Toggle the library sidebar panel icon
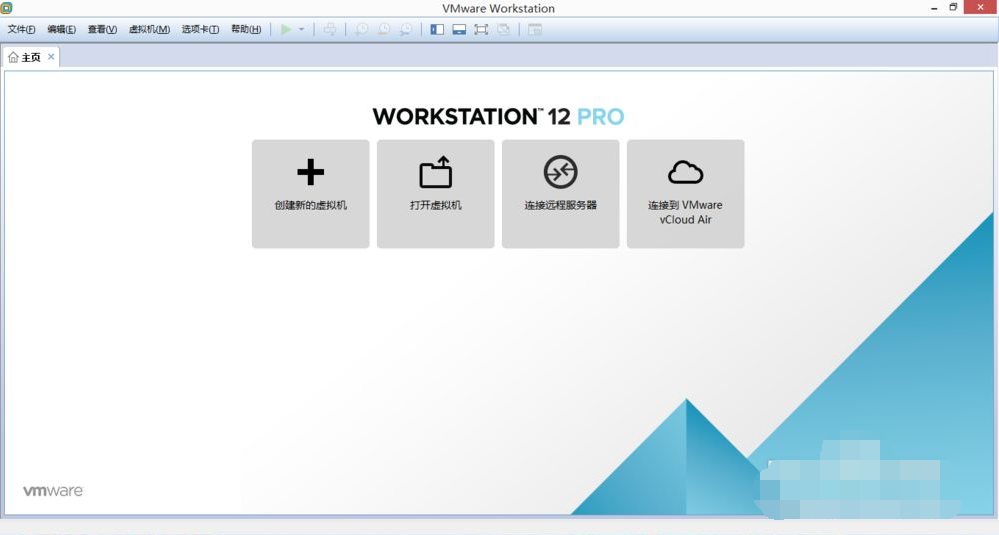 point(437,29)
